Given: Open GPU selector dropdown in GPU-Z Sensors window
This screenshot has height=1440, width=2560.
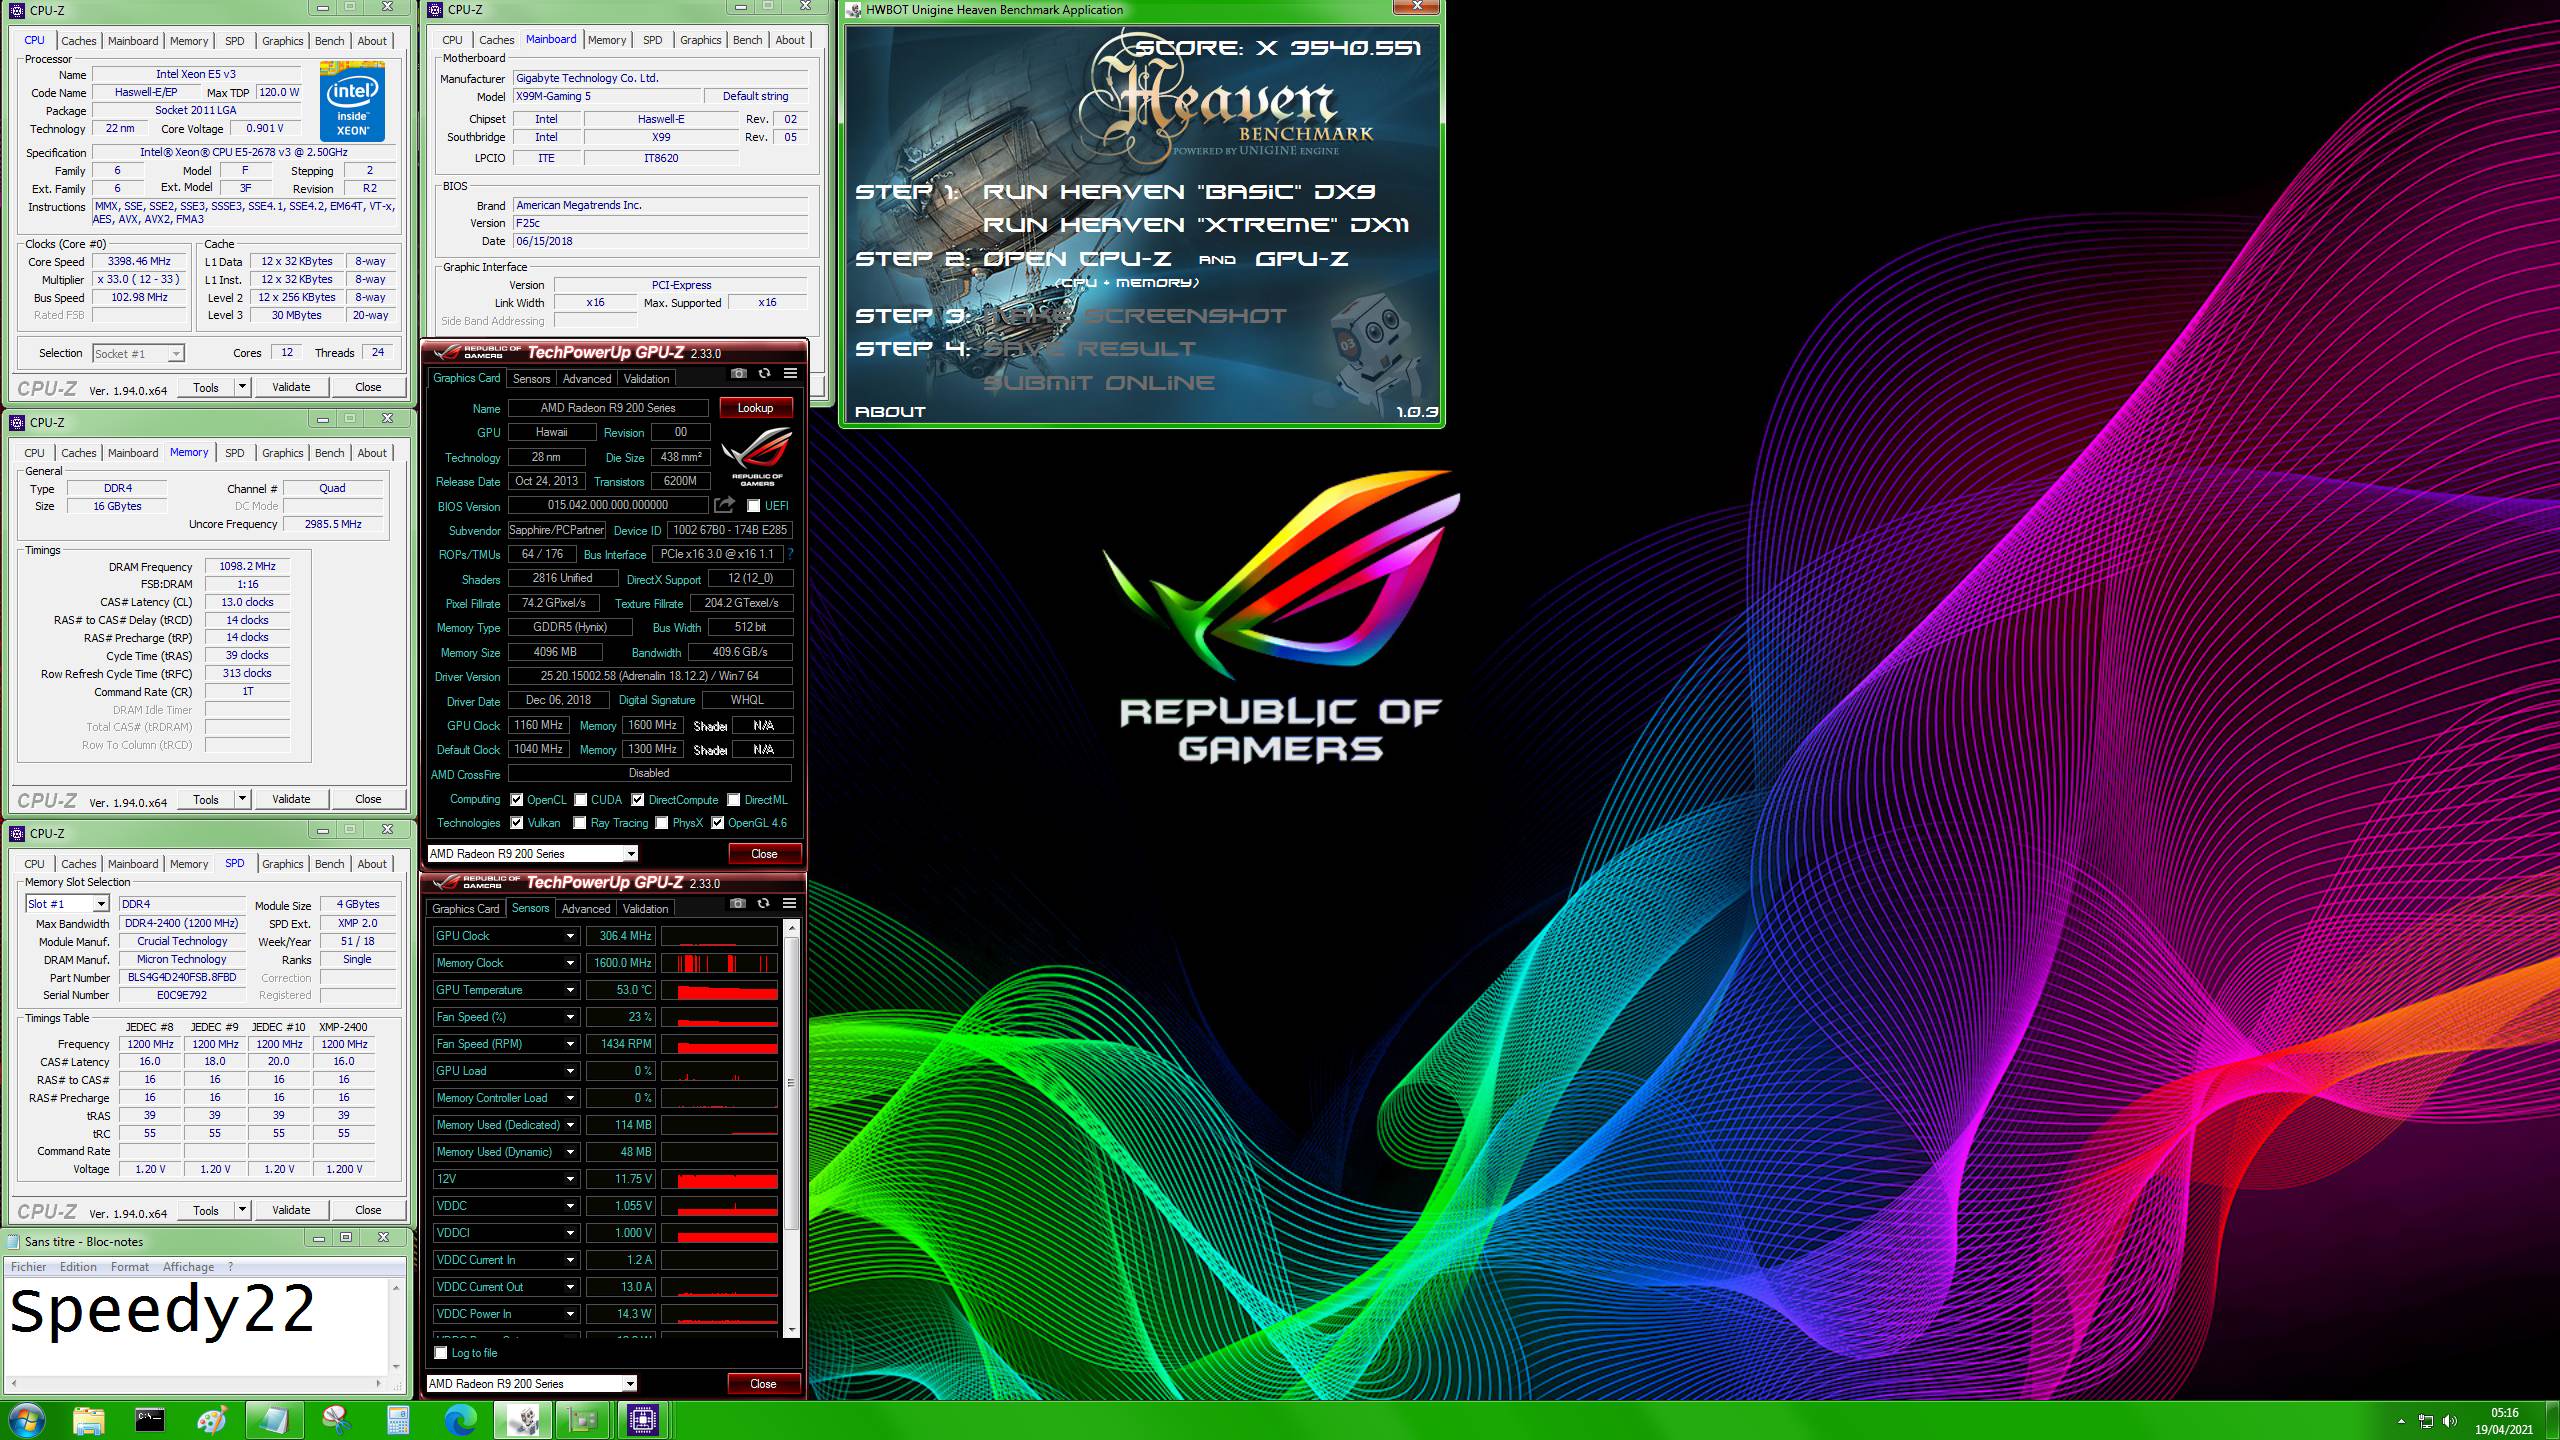Looking at the screenshot, I should pyautogui.click(x=630, y=1384).
